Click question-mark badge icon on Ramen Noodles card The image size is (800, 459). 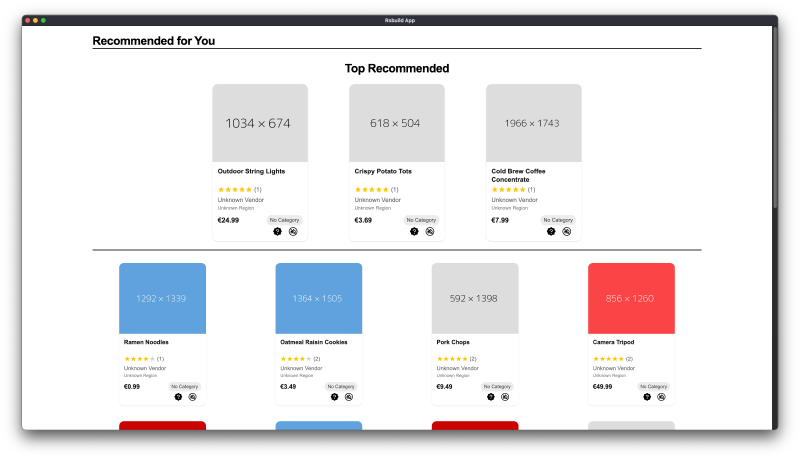[178, 397]
